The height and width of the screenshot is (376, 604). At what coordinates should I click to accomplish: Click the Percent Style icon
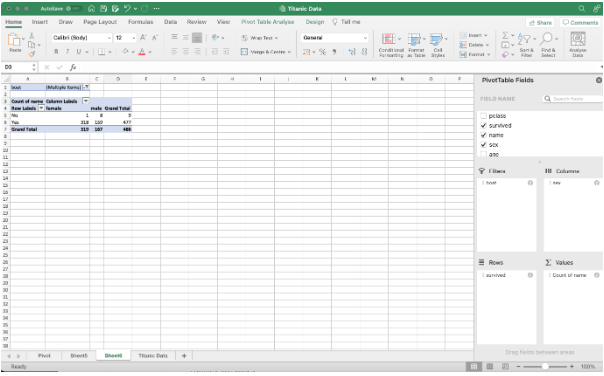pos(323,52)
